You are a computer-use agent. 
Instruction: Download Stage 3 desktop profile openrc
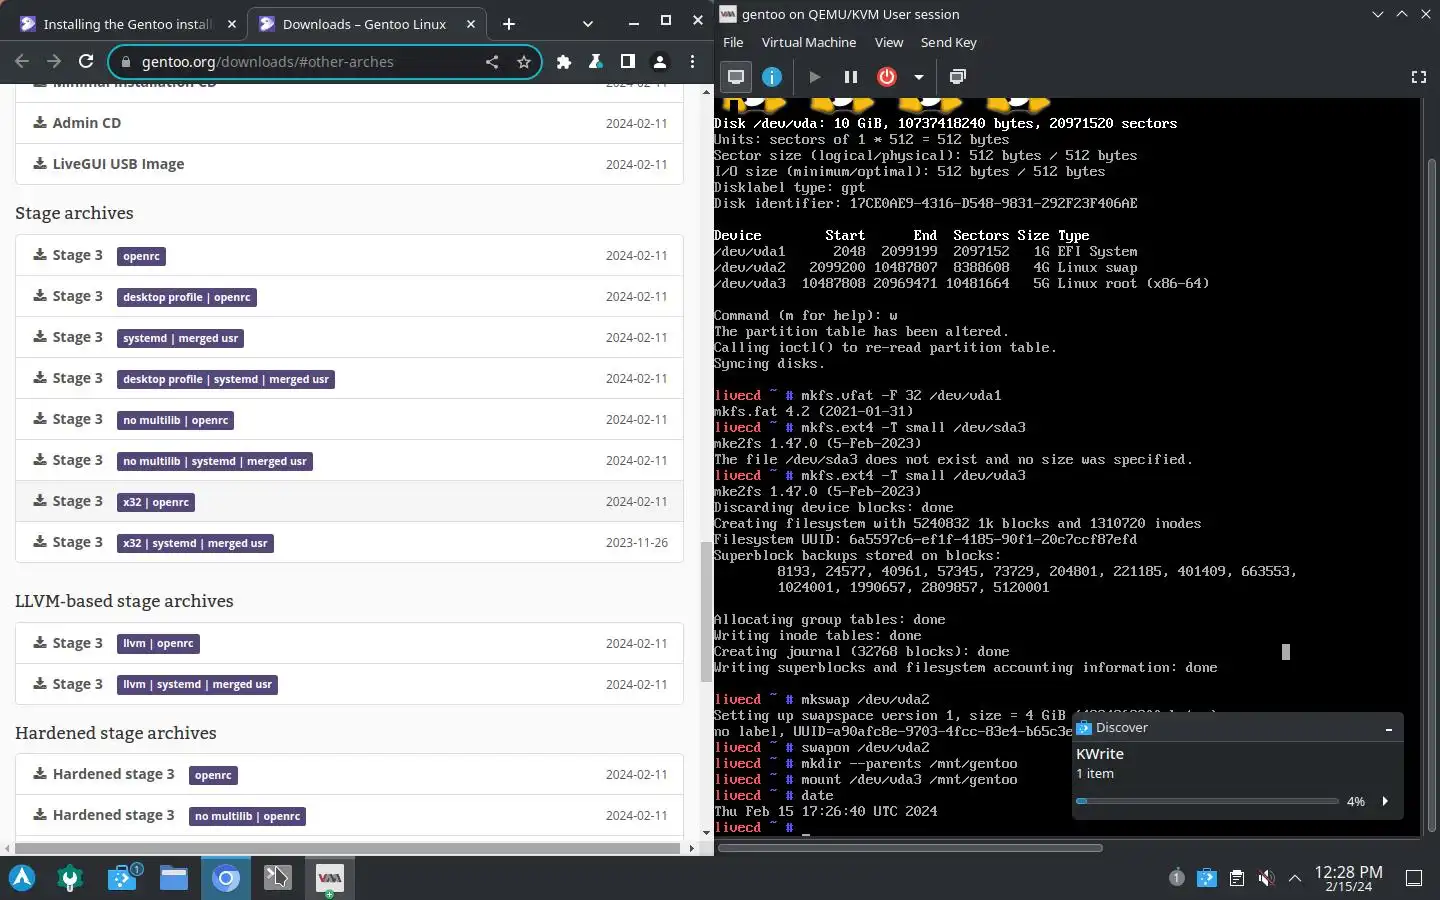pos(349,297)
